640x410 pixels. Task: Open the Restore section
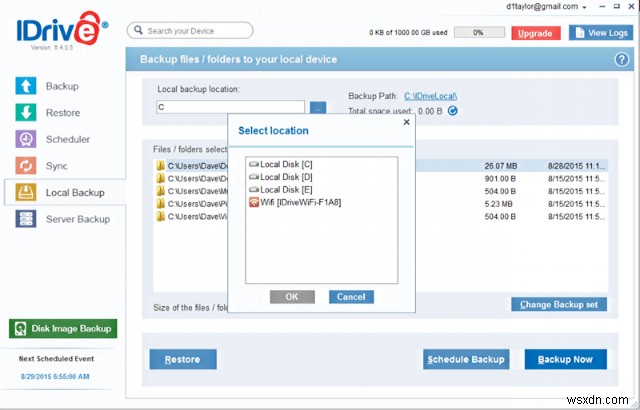63,113
